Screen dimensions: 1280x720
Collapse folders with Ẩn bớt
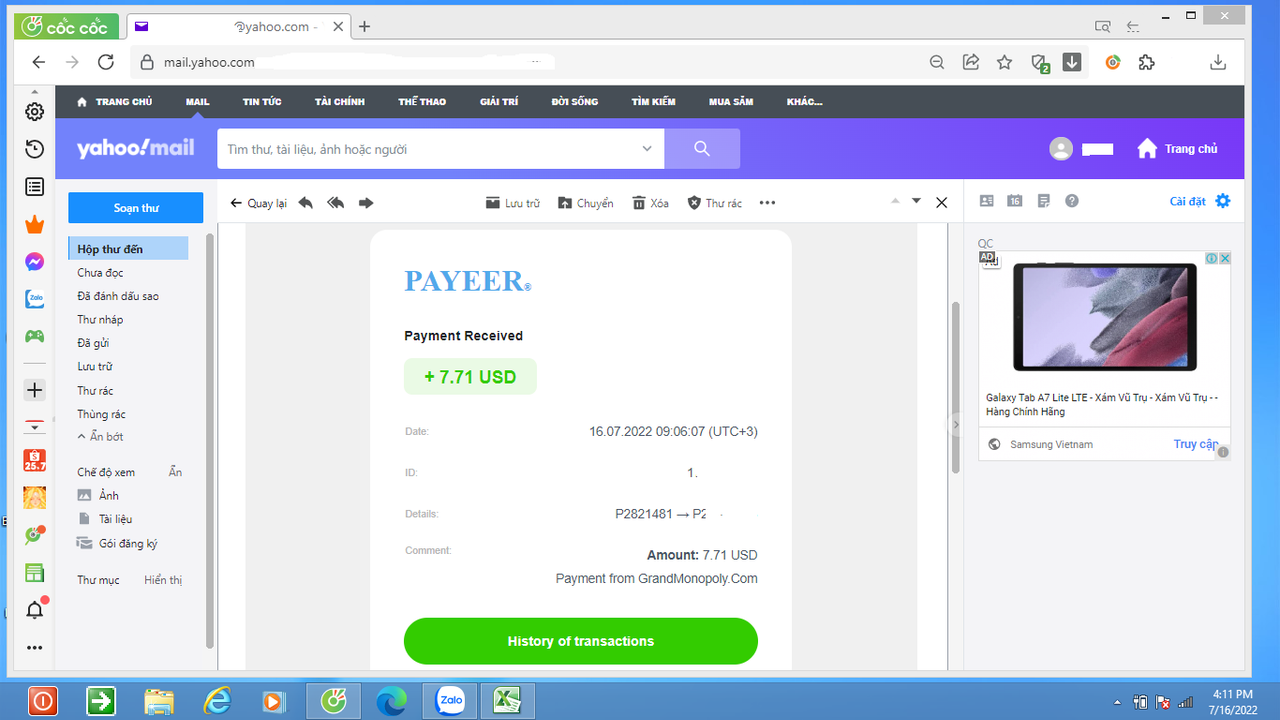point(100,437)
